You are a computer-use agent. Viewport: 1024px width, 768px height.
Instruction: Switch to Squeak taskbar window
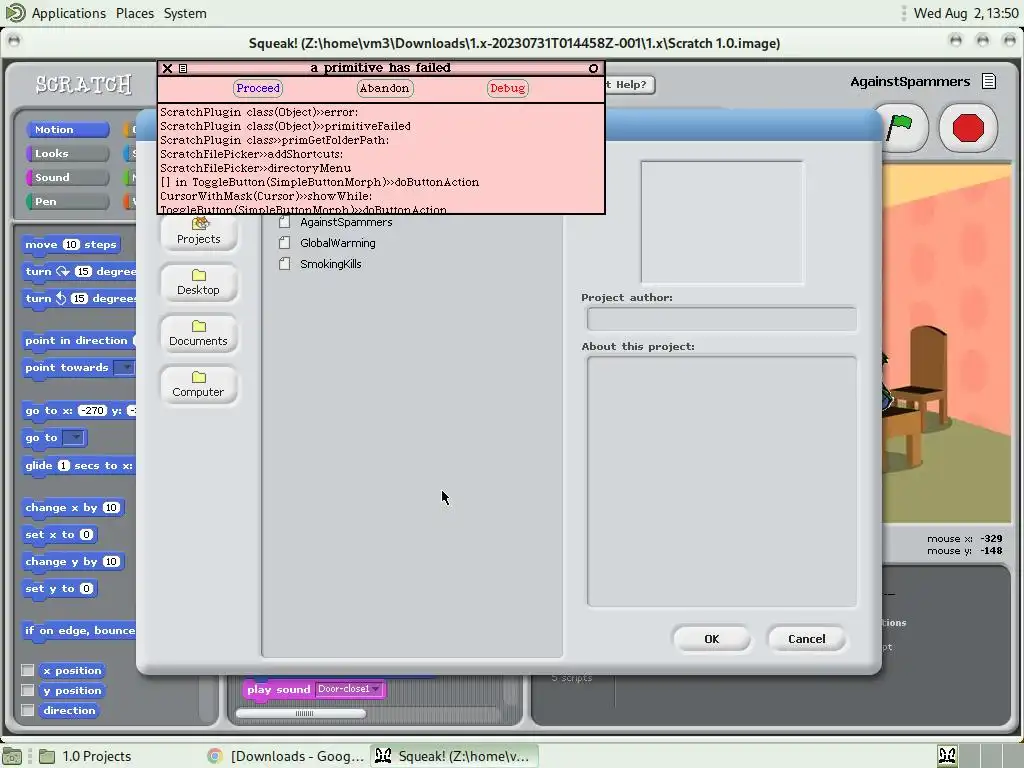pyautogui.click(x=455, y=756)
